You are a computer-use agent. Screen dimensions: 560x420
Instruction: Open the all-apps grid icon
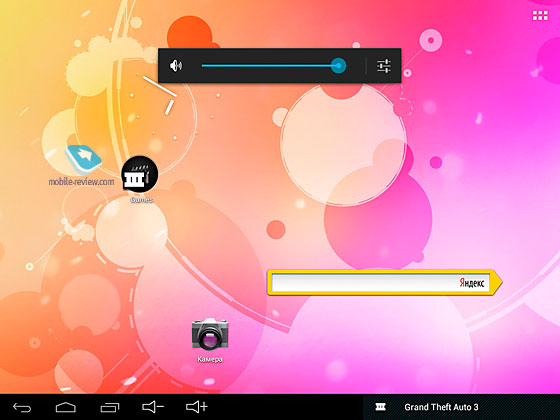tap(540, 16)
